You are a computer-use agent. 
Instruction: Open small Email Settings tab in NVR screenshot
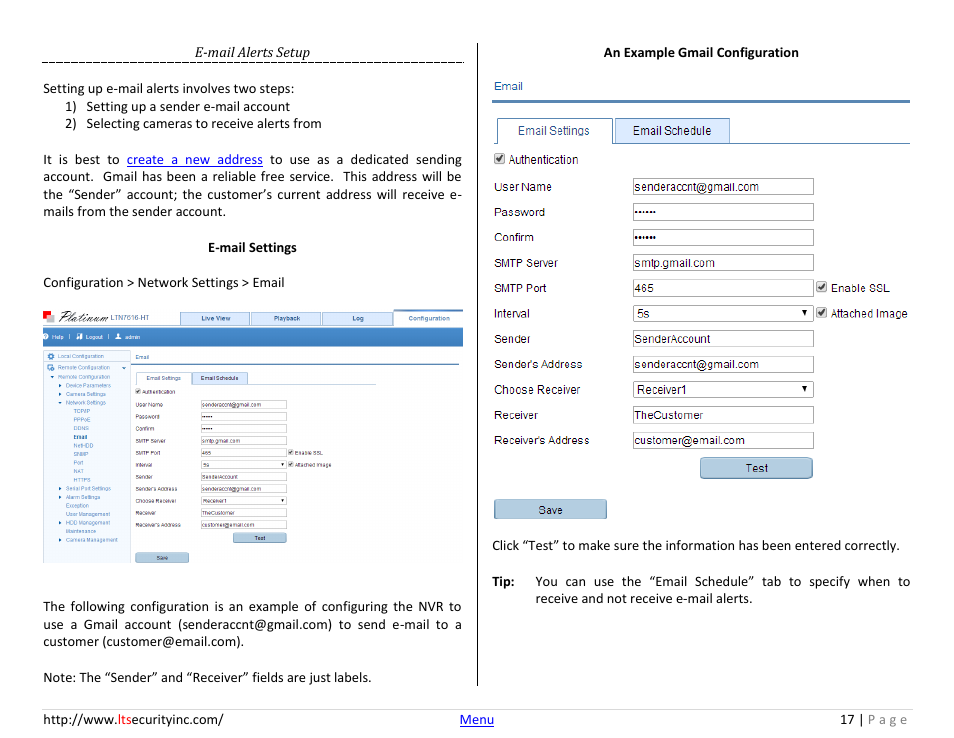click(x=163, y=378)
